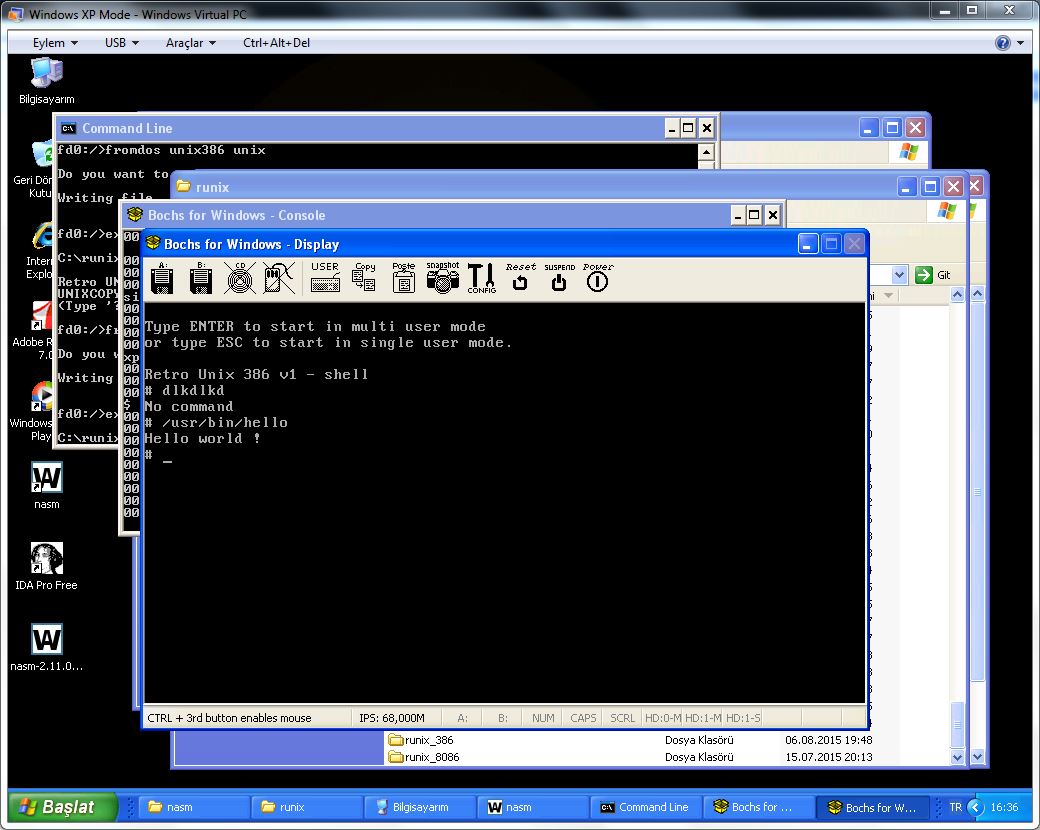Click the NUM indicator in Bochs status bar
Image resolution: width=1040 pixels, height=830 pixels.
(543, 718)
